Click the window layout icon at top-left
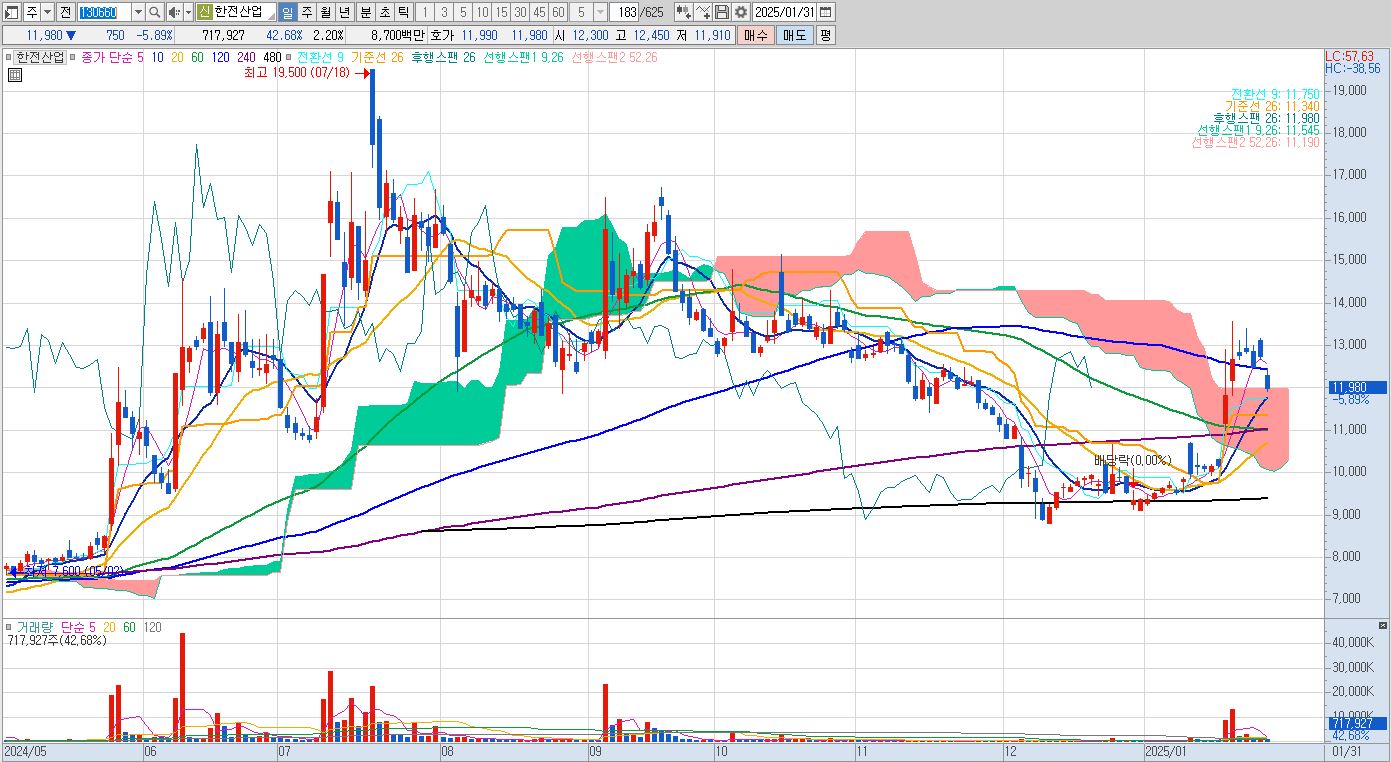The width and height of the screenshot is (1391, 762). coord(12,12)
